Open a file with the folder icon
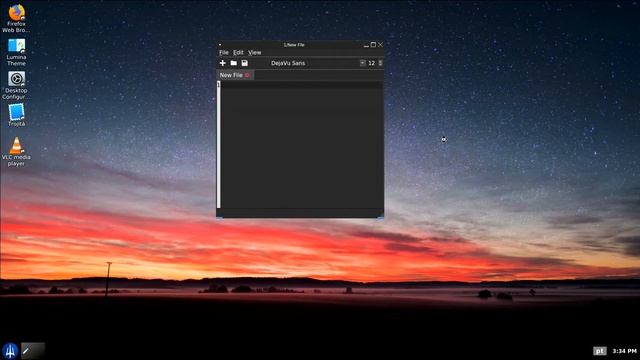 233,63
